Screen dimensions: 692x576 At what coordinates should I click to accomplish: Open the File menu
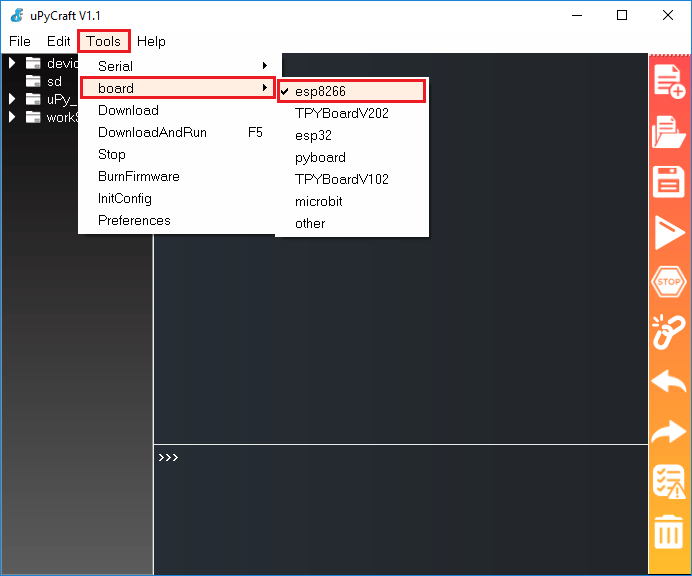point(19,41)
